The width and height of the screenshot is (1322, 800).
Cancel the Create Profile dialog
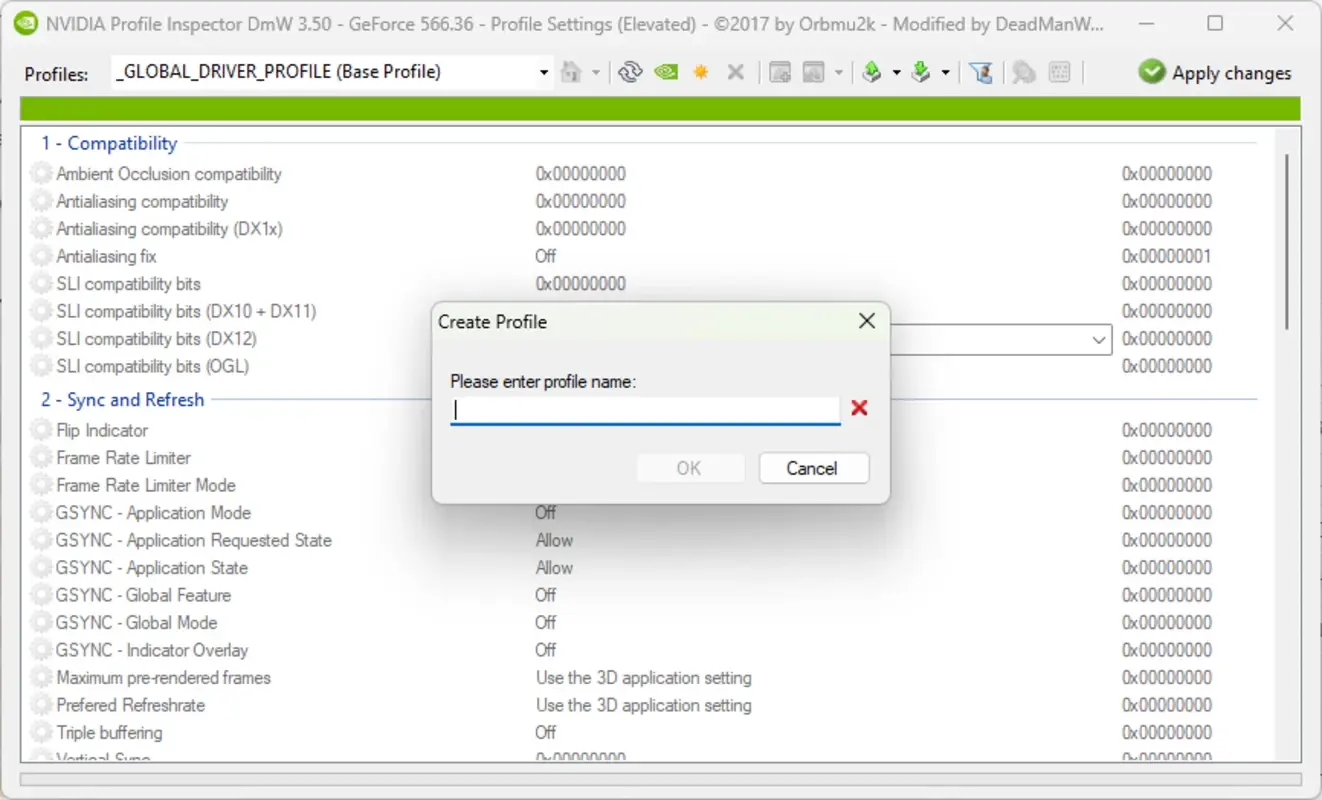(813, 468)
